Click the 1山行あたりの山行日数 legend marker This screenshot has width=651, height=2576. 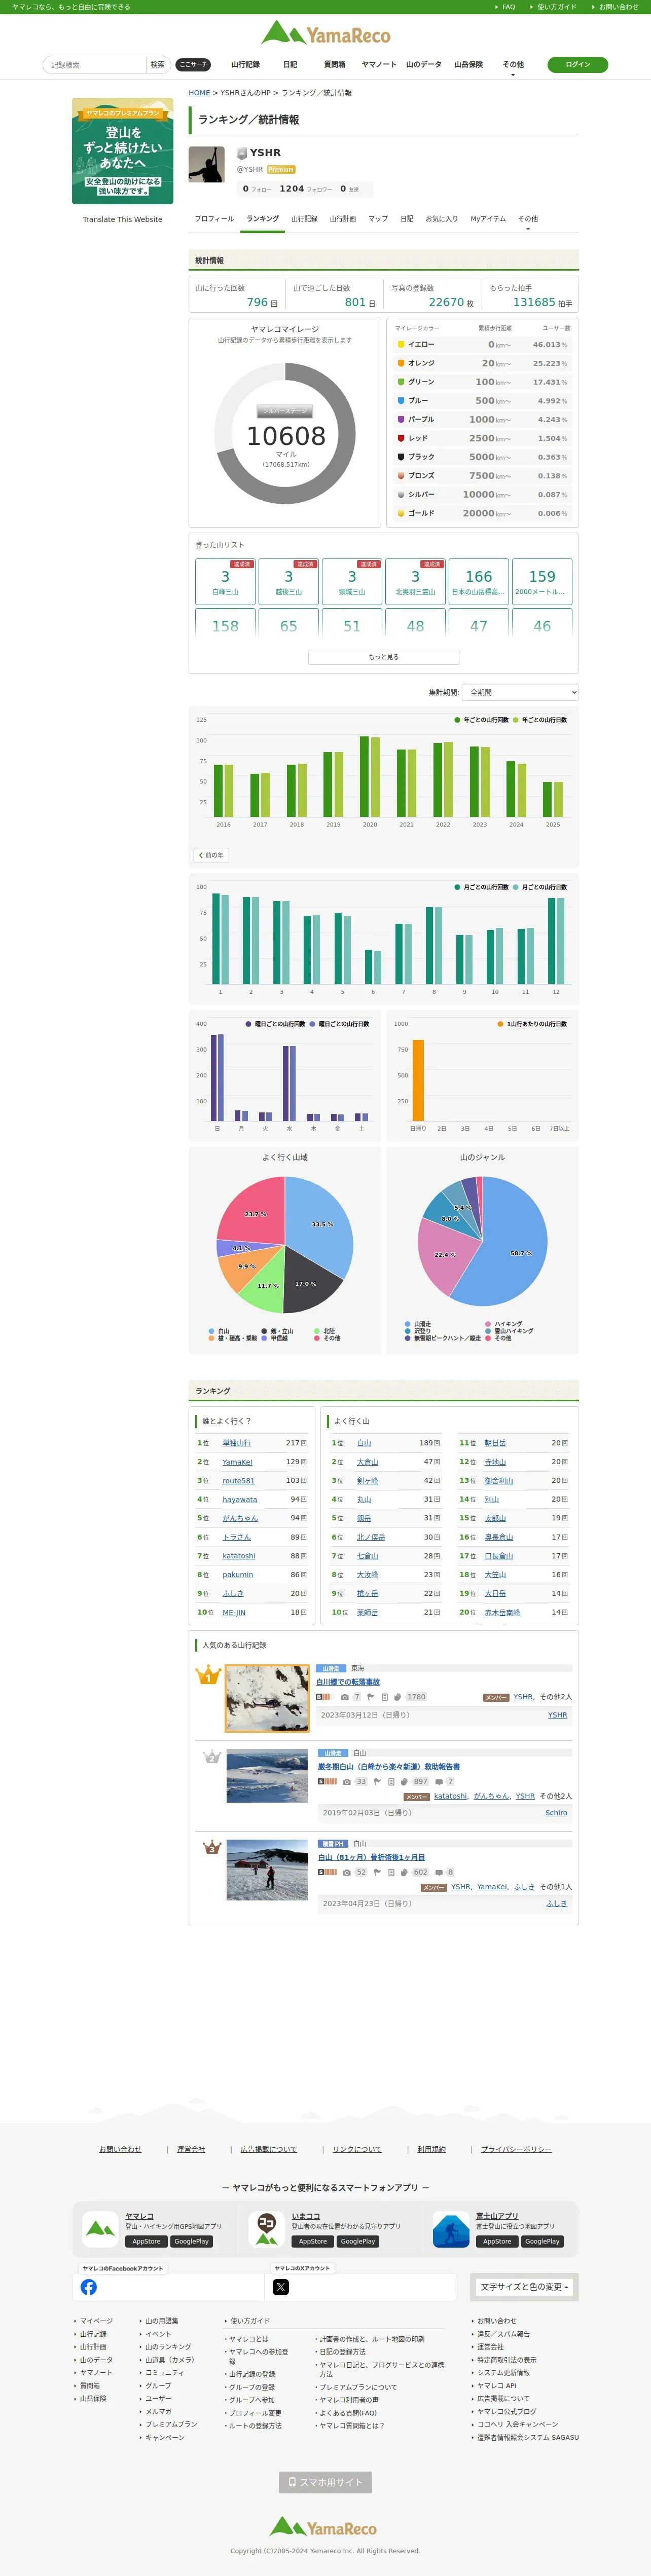point(500,1024)
